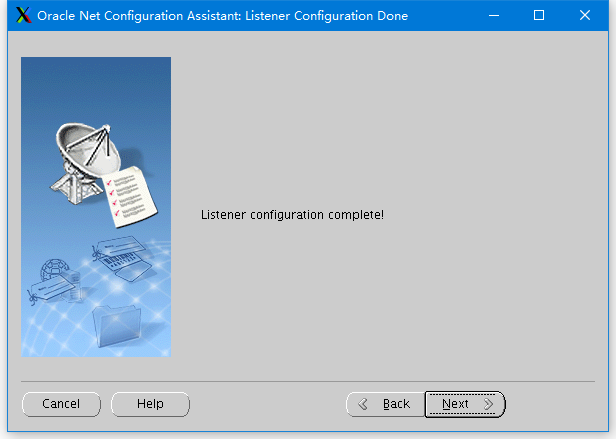The height and width of the screenshot is (439, 616).
Task: Click the X application icon in title bar
Action: (24, 15)
